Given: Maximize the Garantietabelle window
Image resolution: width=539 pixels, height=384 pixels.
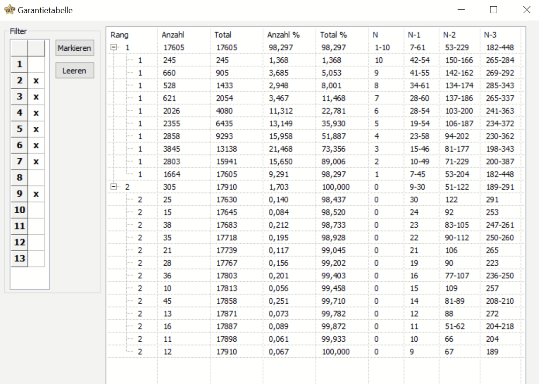Looking at the screenshot, I should tap(493, 10).
